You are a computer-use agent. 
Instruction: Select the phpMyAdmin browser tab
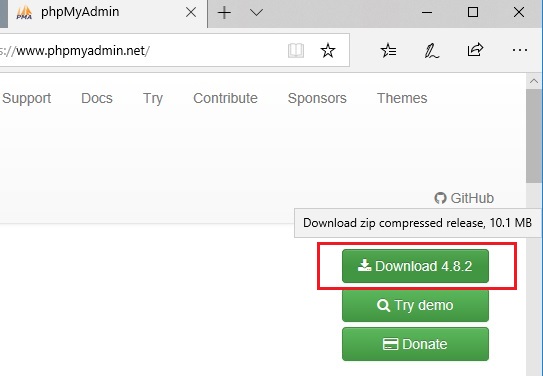click(107, 14)
